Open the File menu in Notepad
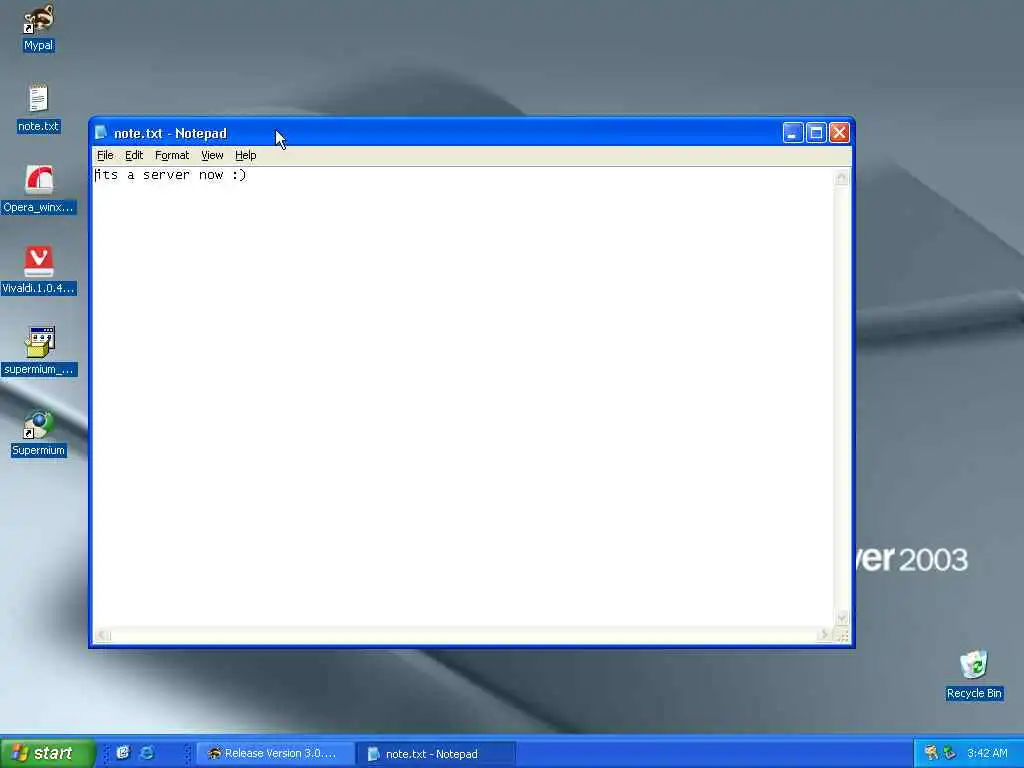The height and width of the screenshot is (768, 1024). tap(105, 155)
